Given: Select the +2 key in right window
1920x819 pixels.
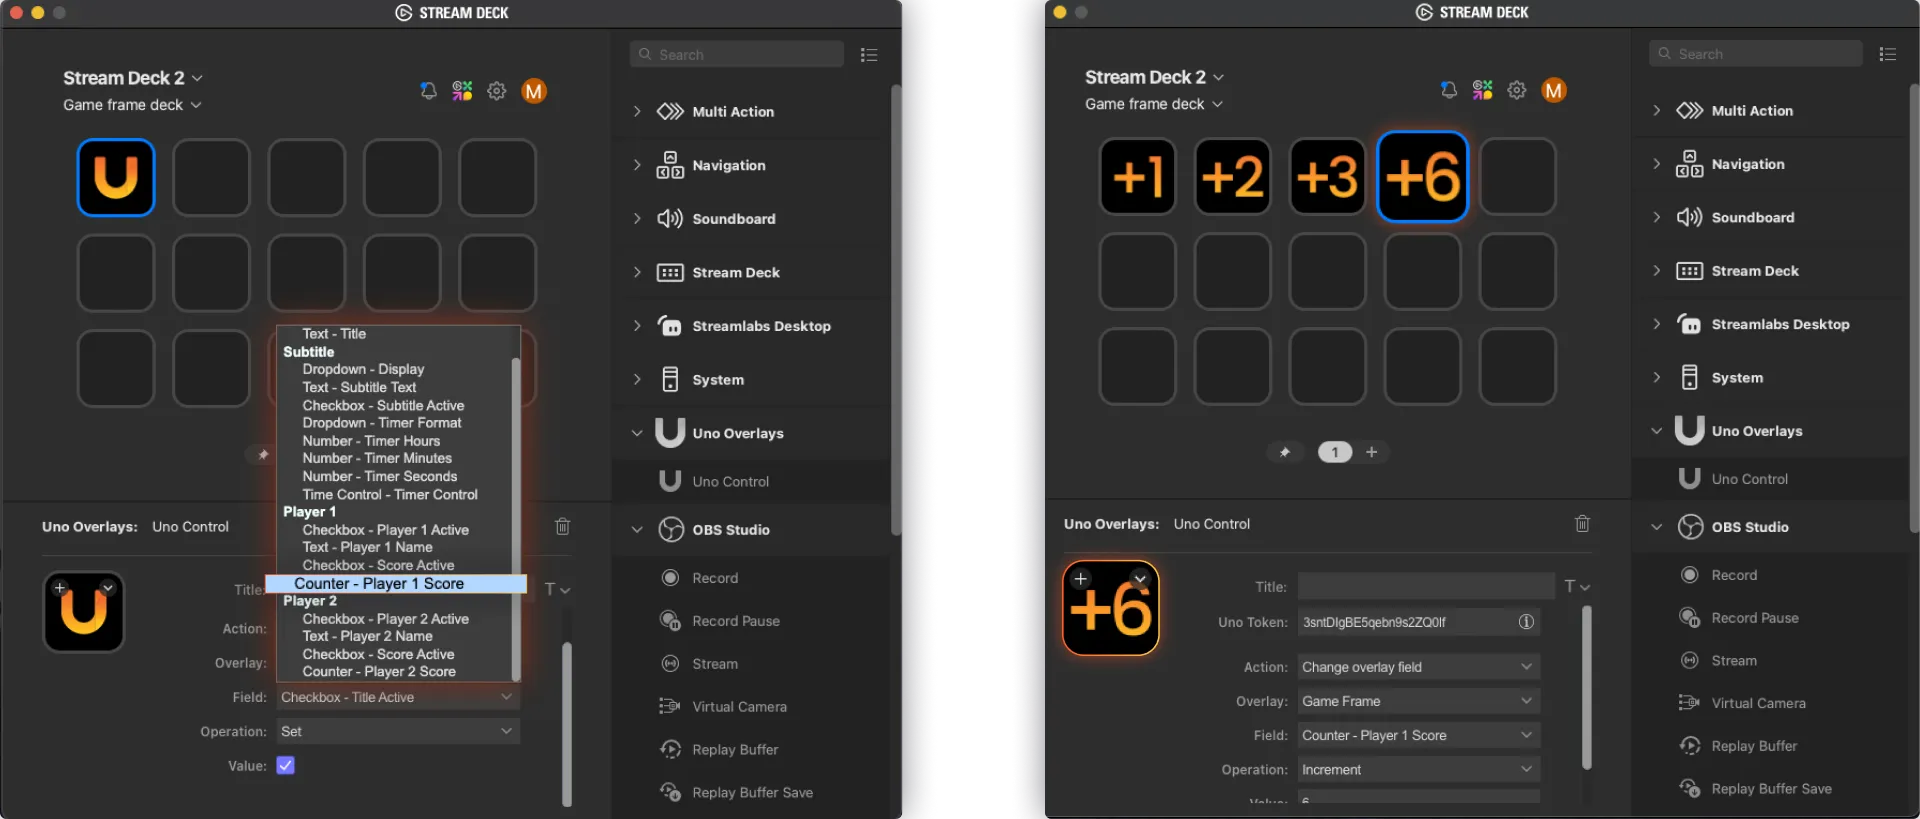Looking at the screenshot, I should click(x=1232, y=177).
